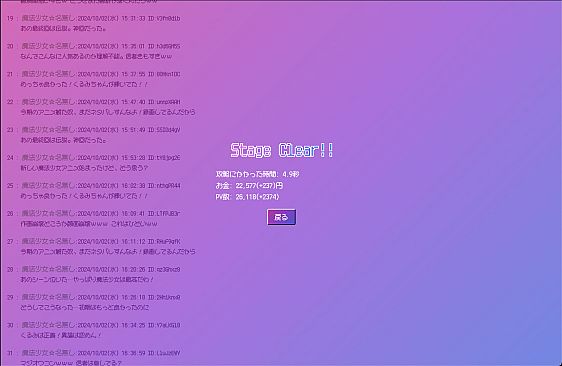Click post 27 header timestamped 16:11:12

click(94, 242)
